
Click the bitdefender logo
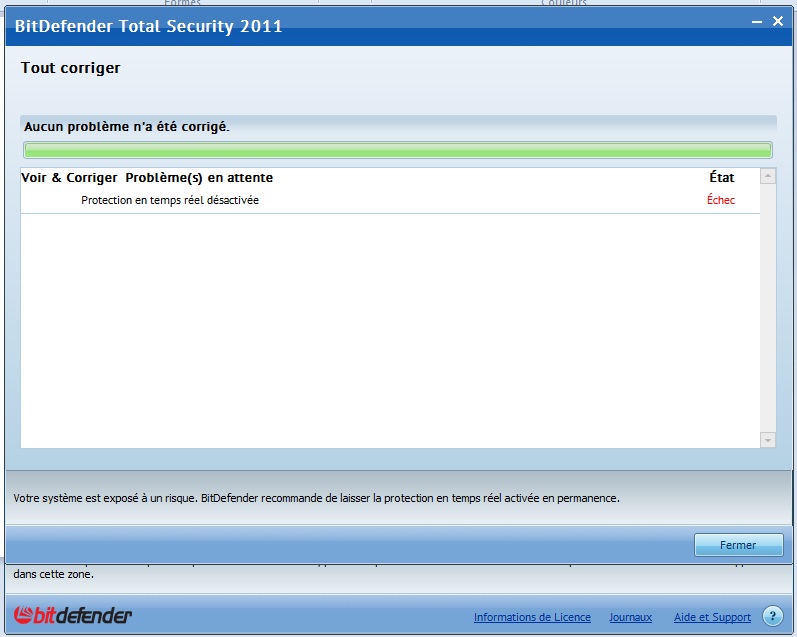pyautogui.click(x=73, y=615)
